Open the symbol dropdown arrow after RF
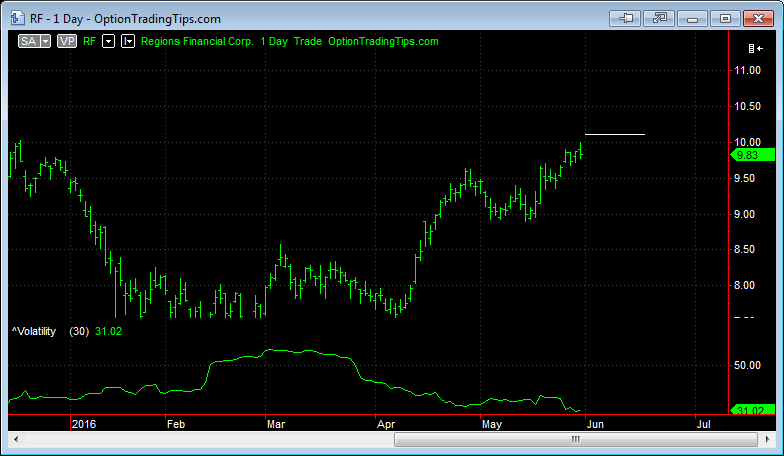The image size is (784, 456). [108, 41]
